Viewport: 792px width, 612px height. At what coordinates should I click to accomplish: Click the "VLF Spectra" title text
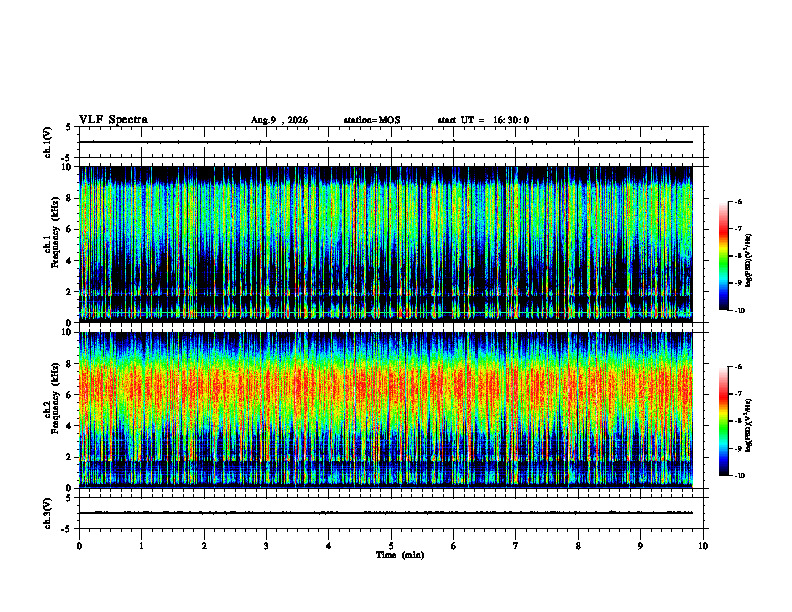(113, 120)
